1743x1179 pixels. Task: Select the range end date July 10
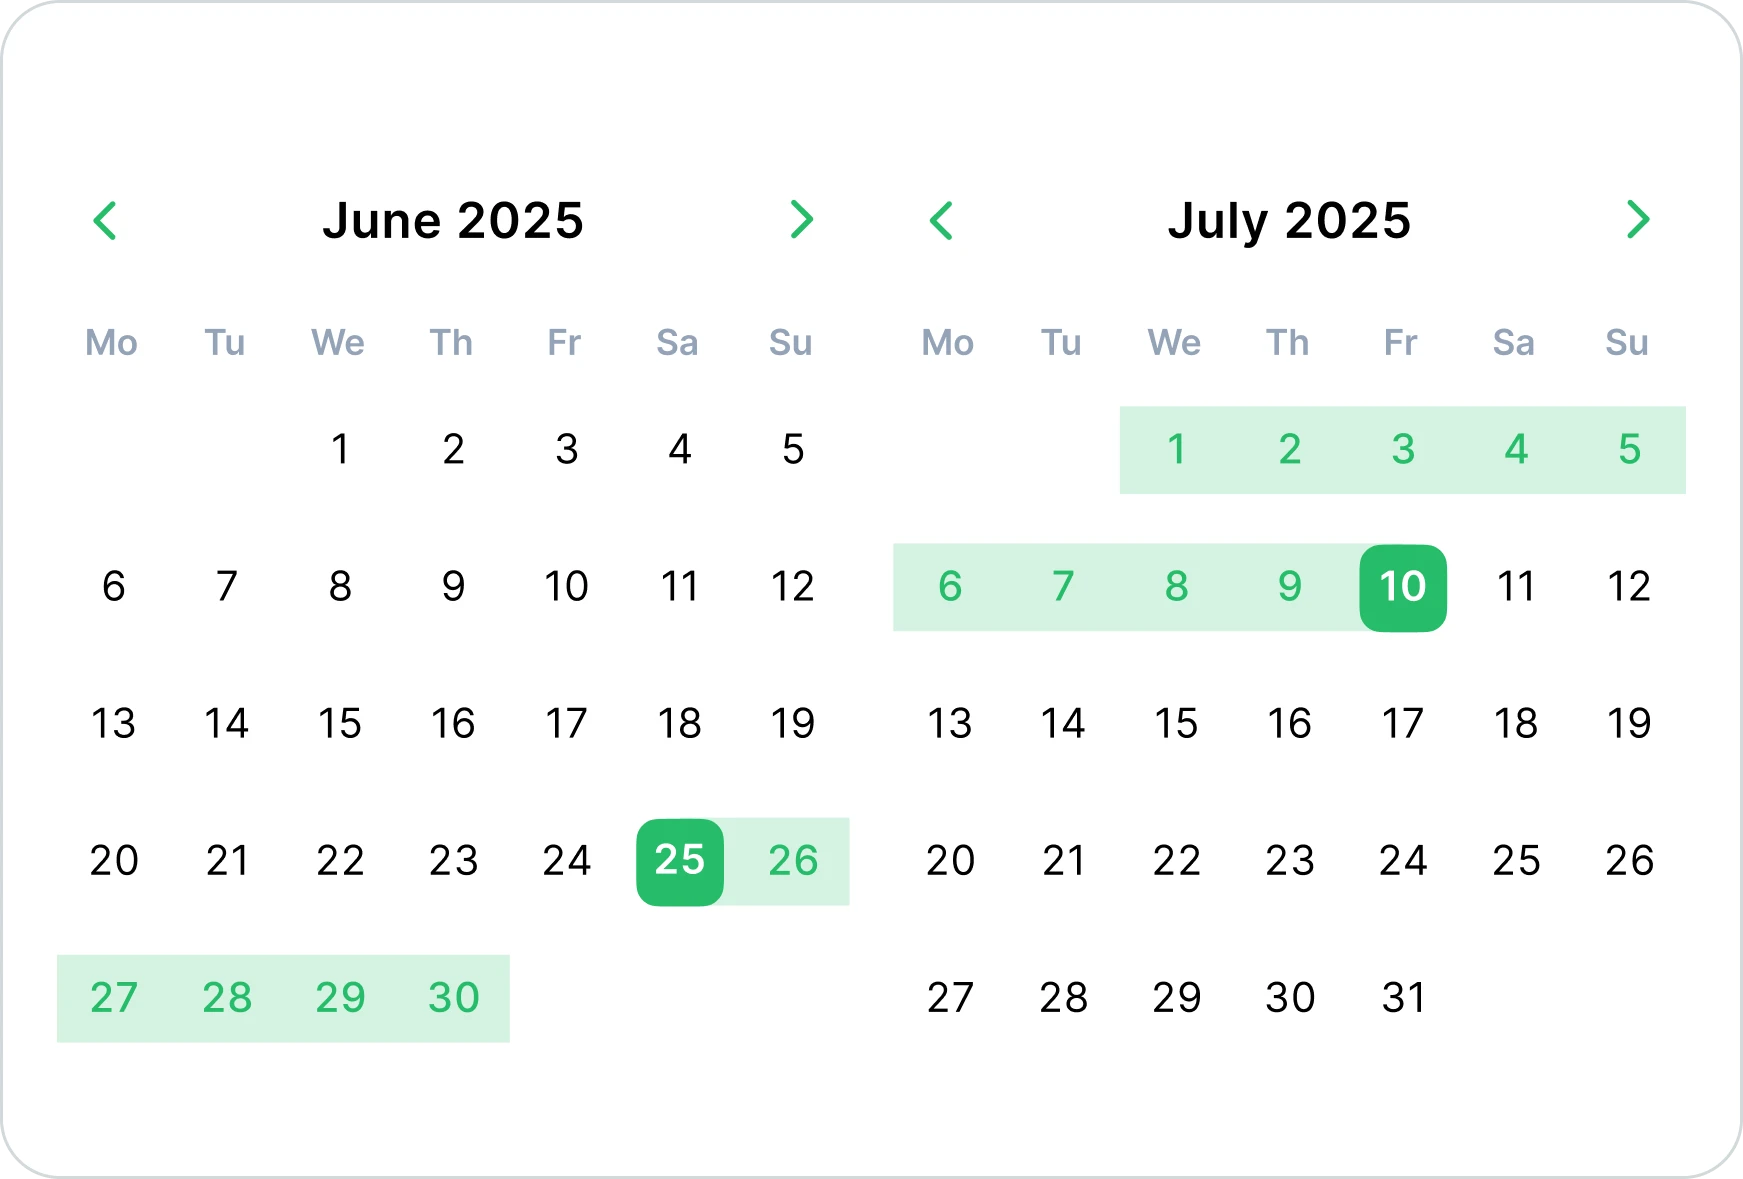tap(1403, 587)
